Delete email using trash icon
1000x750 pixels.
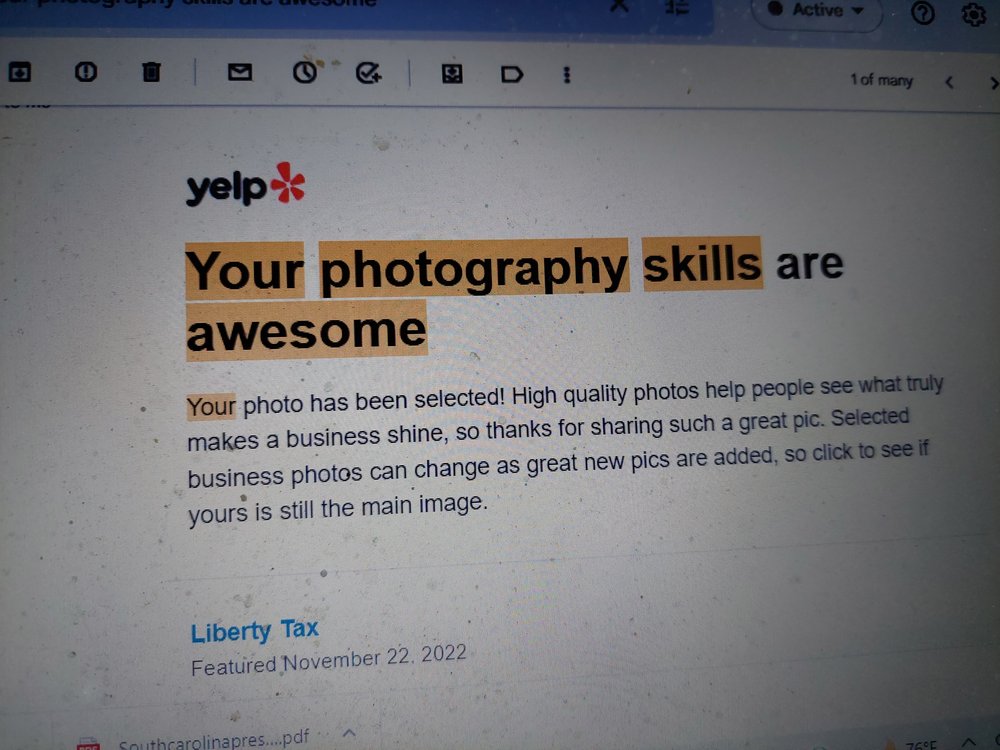151,72
